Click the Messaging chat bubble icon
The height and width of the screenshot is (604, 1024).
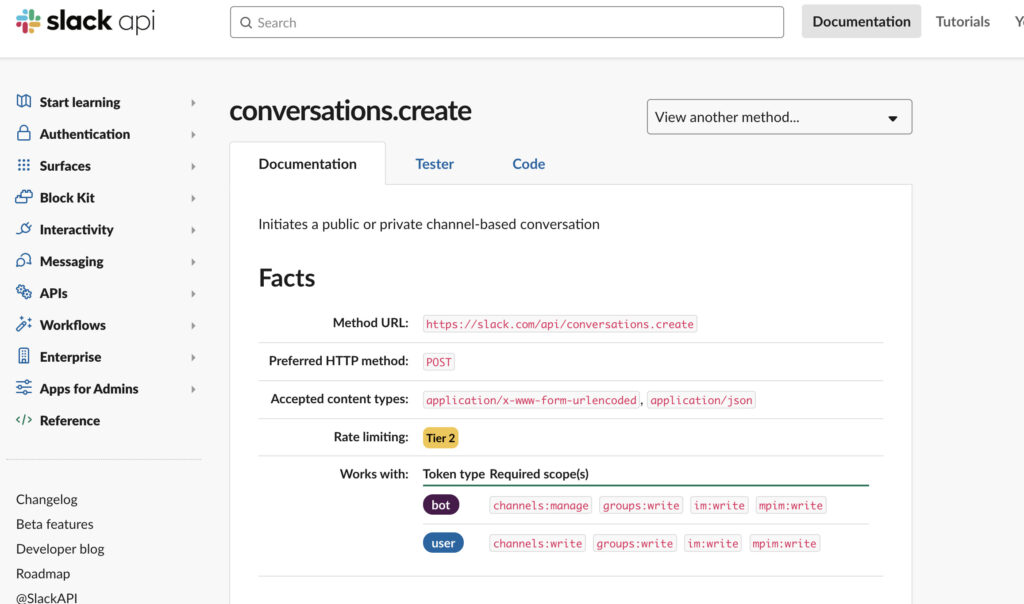pyautogui.click(x=24, y=261)
